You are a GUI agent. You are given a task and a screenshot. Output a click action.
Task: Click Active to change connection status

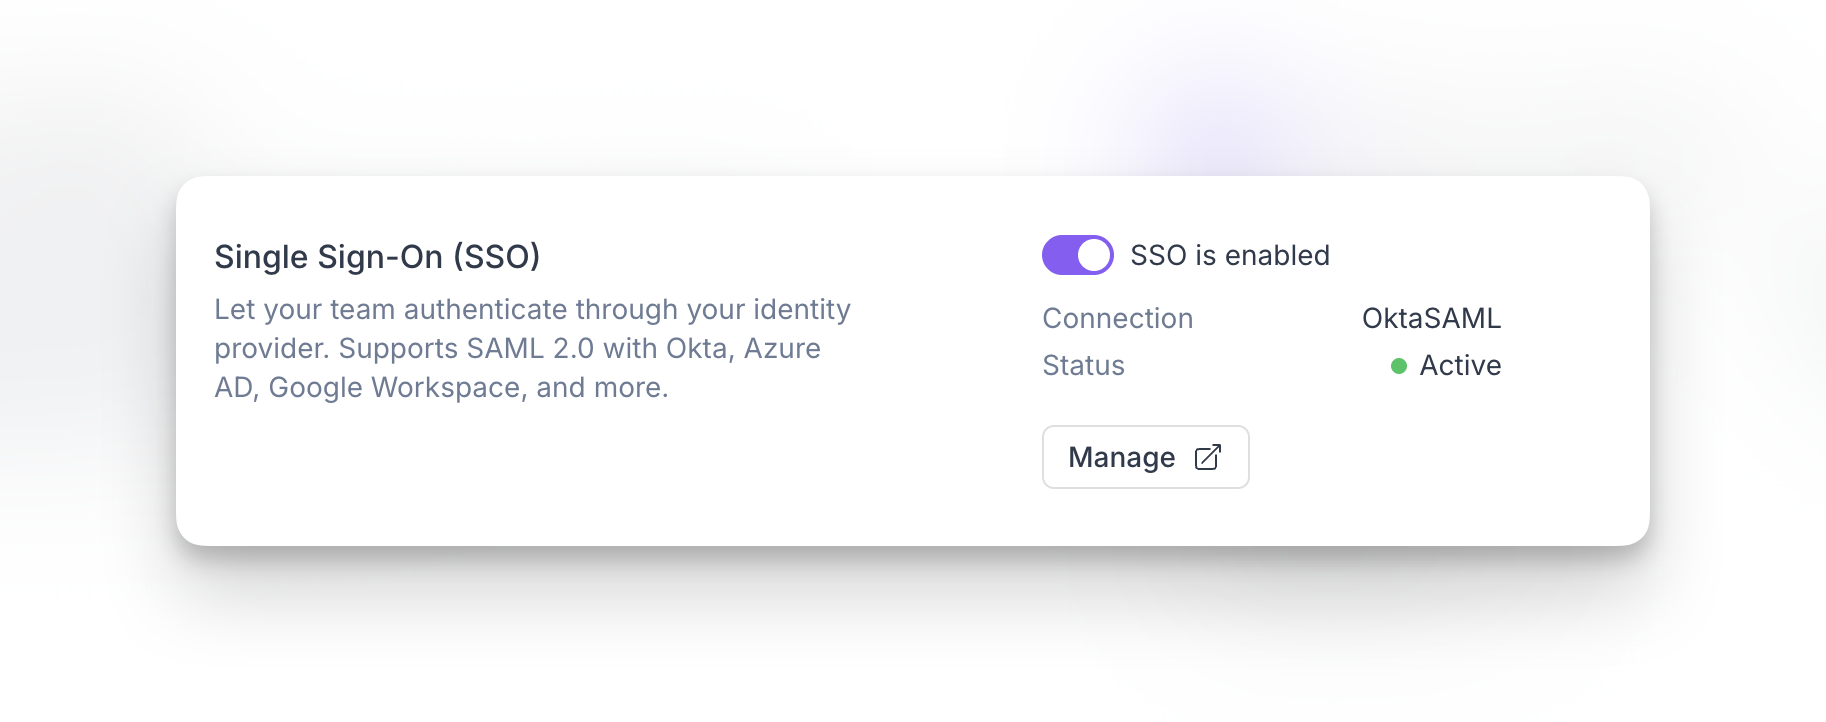tap(1461, 366)
